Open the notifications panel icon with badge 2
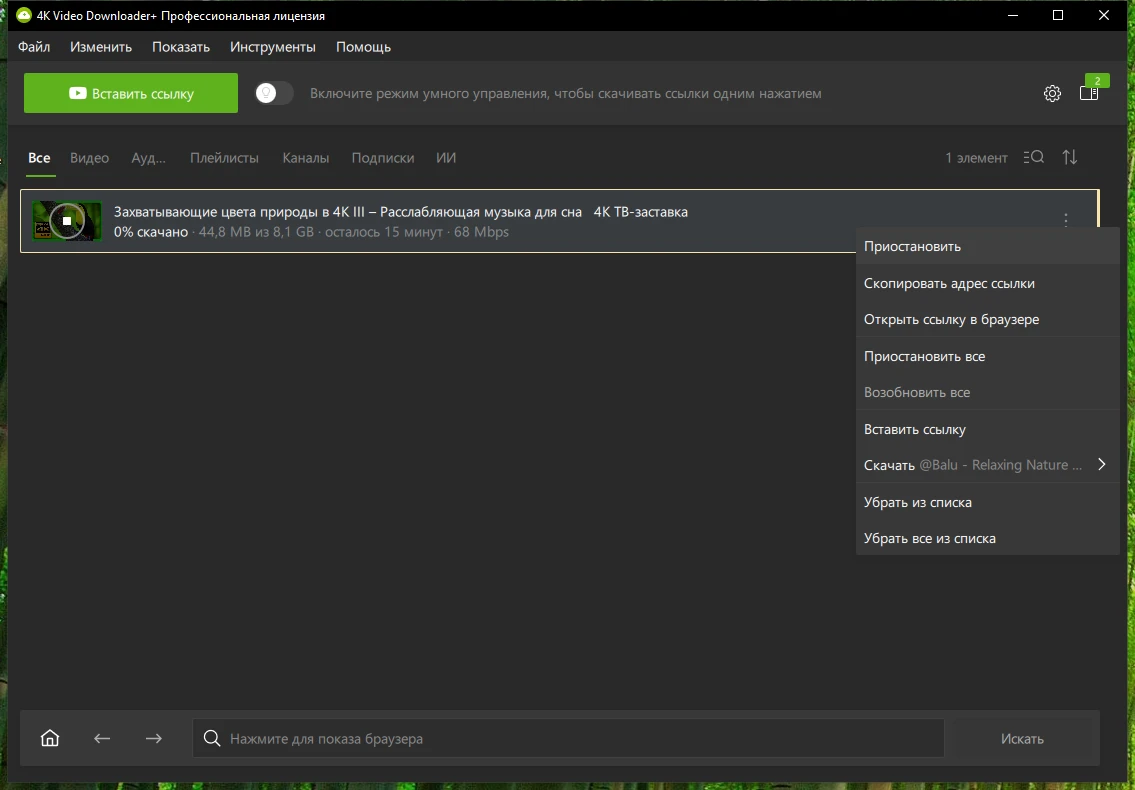Viewport: 1135px width, 790px height. pos(1089,93)
